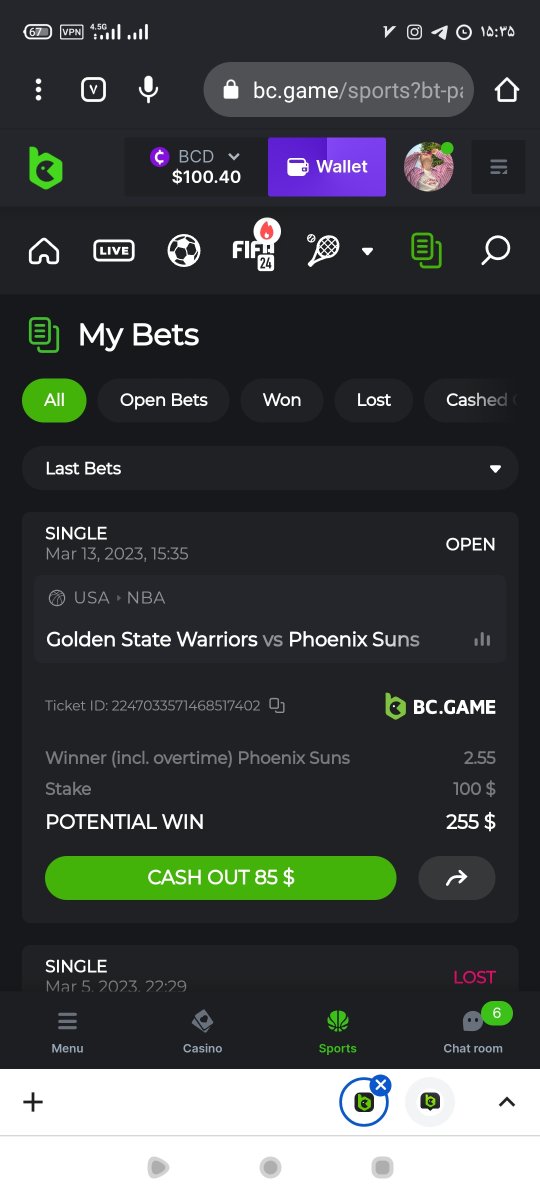
Task: Select the Open Bets filter
Action: pos(164,400)
